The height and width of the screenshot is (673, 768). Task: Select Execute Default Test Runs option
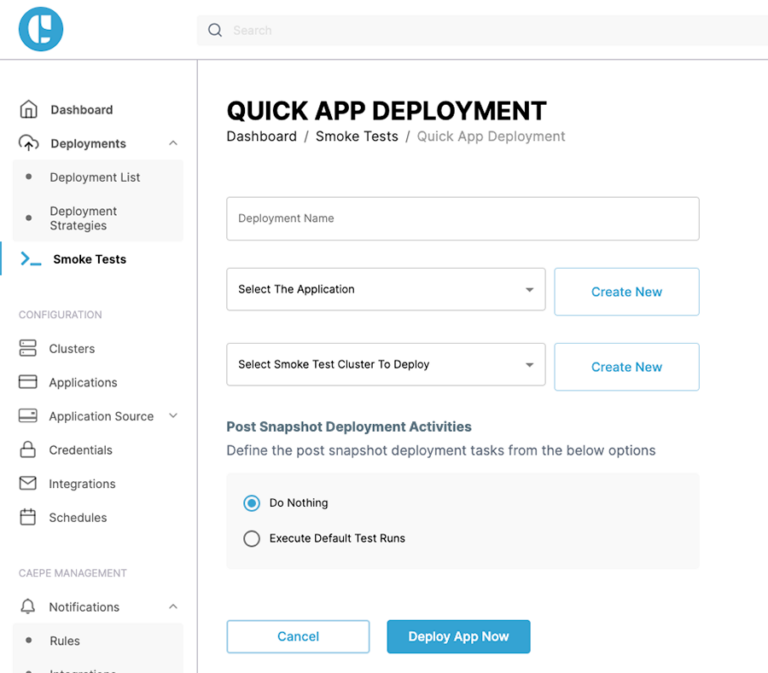tap(252, 538)
